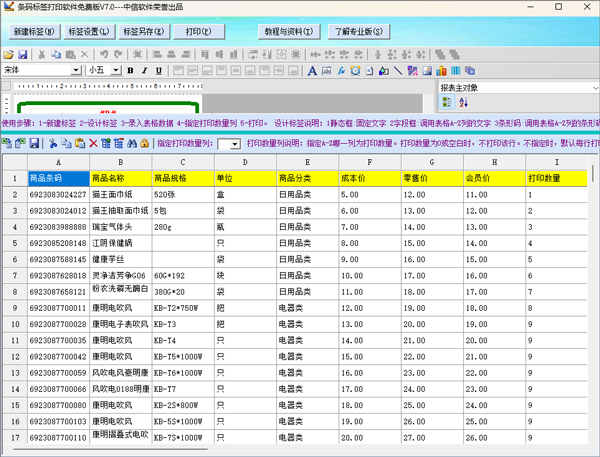Image resolution: width=600 pixels, height=457 pixels.
Task: Click the 标签设置 button
Action: tap(89, 32)
